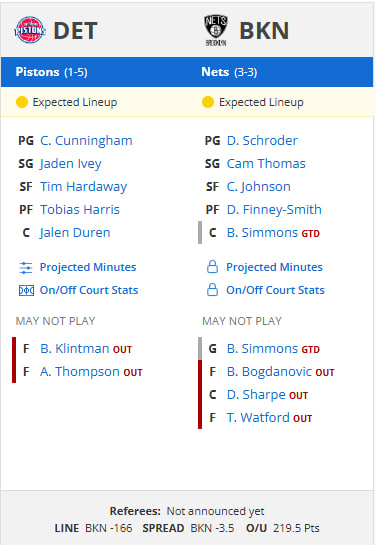Open C. Cunningham player page

coord(86,141)
